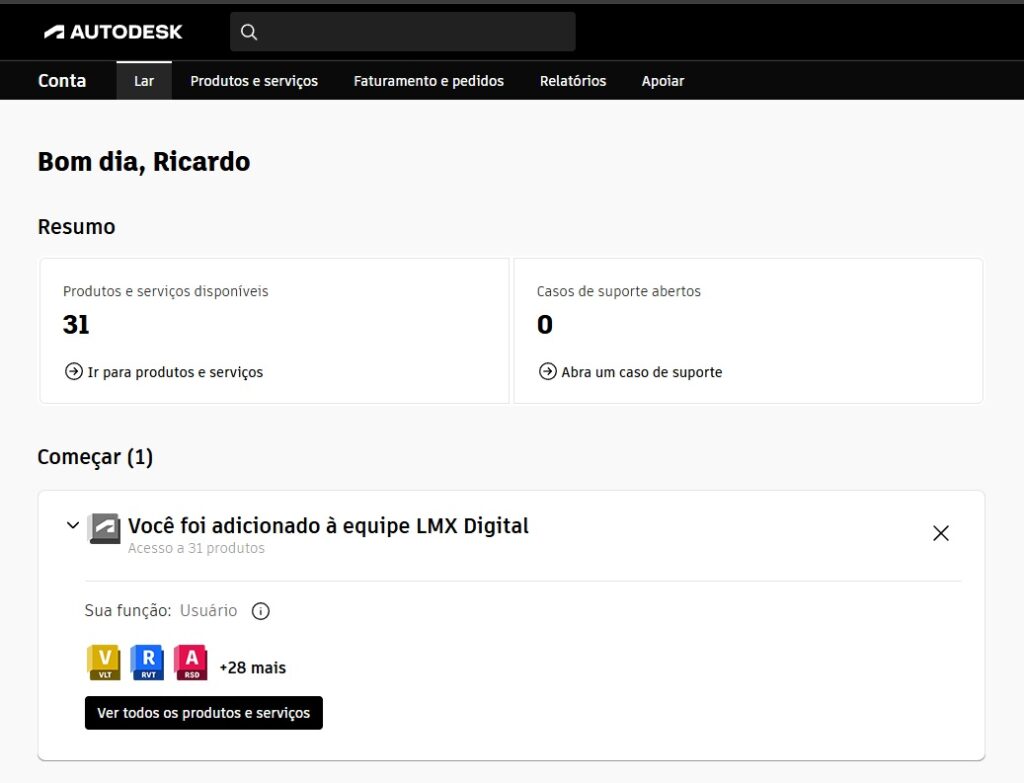This screenshot has width=1024, height=783.
Task: Go to the Relatórios tab
Action: pos(572,81)
